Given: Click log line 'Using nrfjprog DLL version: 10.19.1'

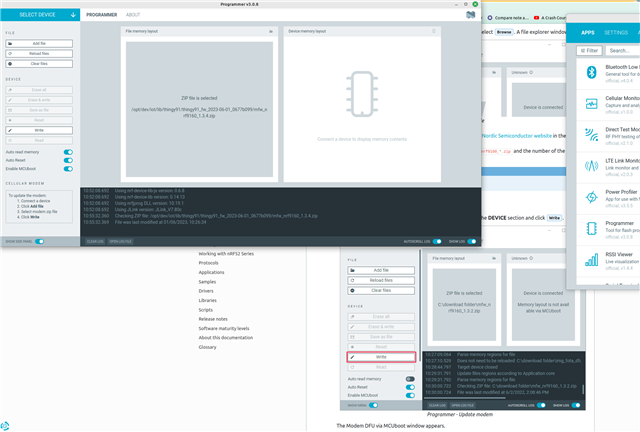Looking at the screenshot, I should [149, 203].
